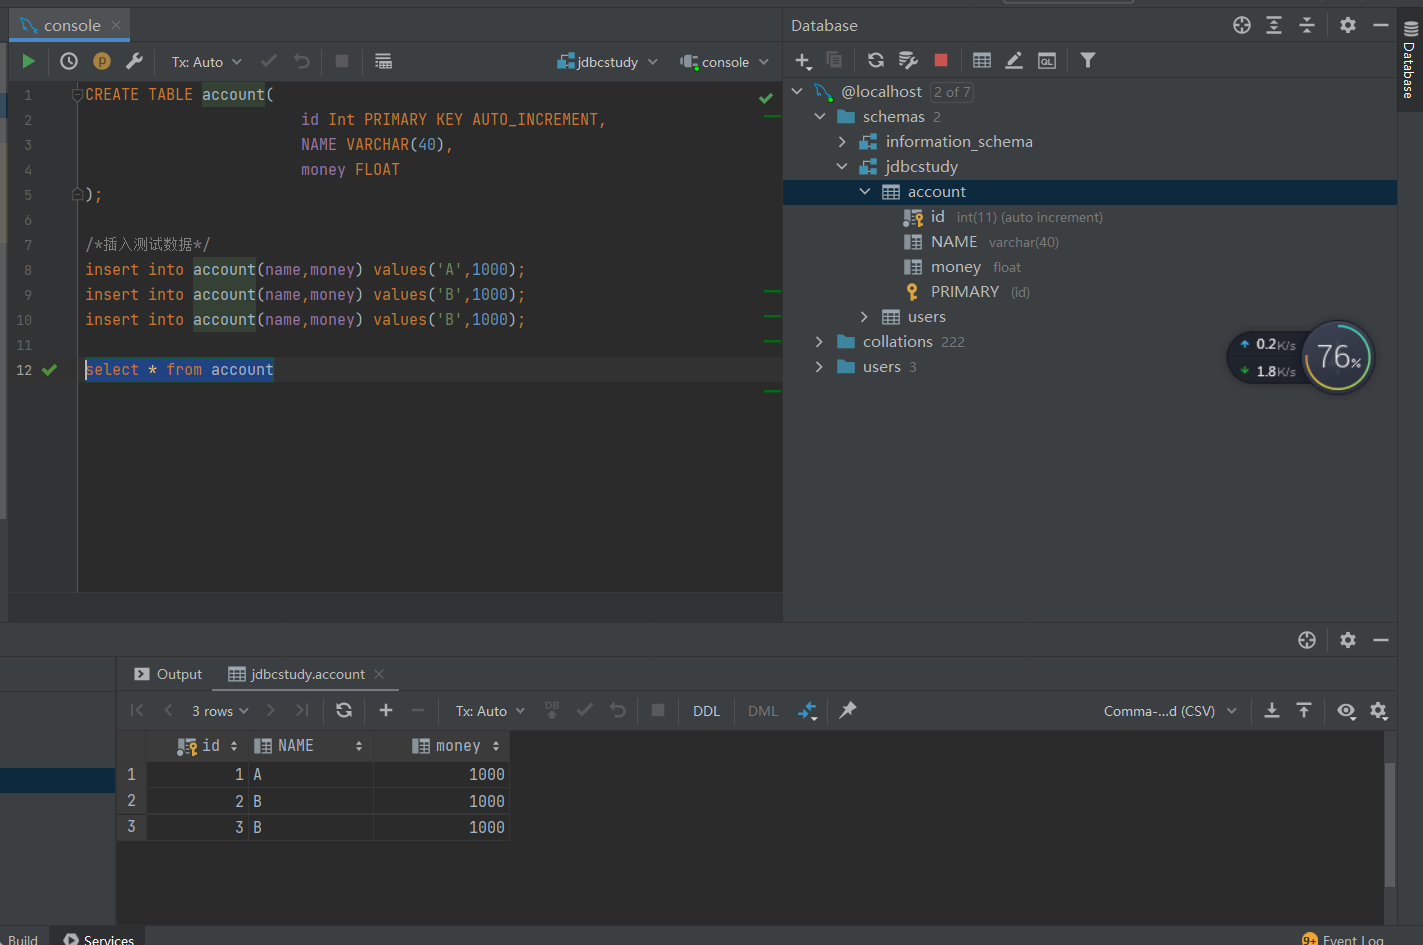Click the orange P parameters icon

(x=102, y=61)
